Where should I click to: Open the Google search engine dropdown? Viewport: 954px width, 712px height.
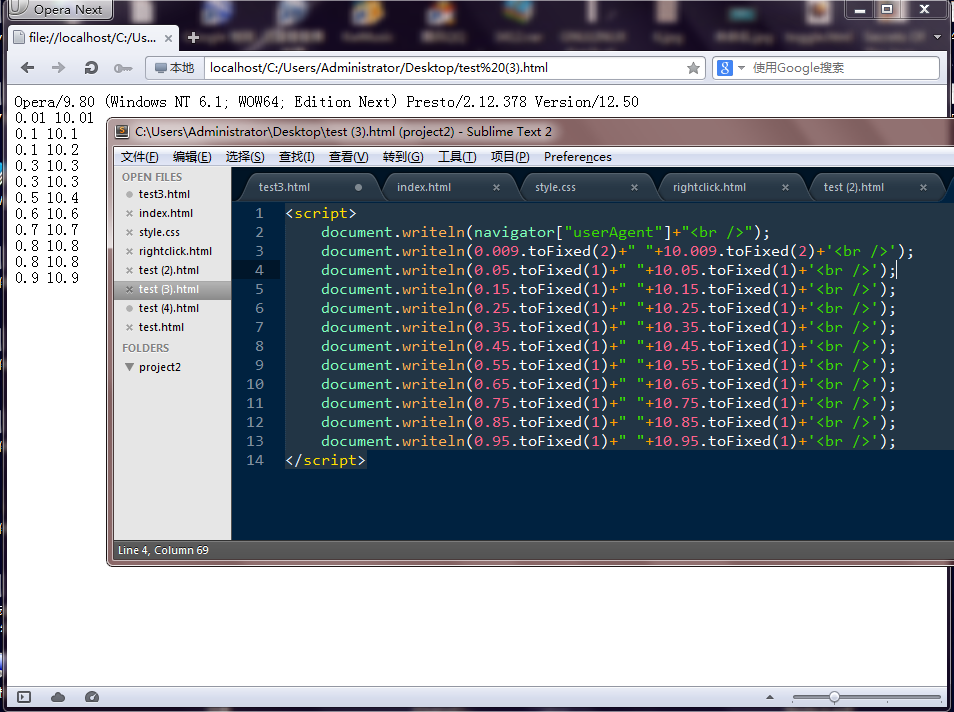(x=741, y=68)
